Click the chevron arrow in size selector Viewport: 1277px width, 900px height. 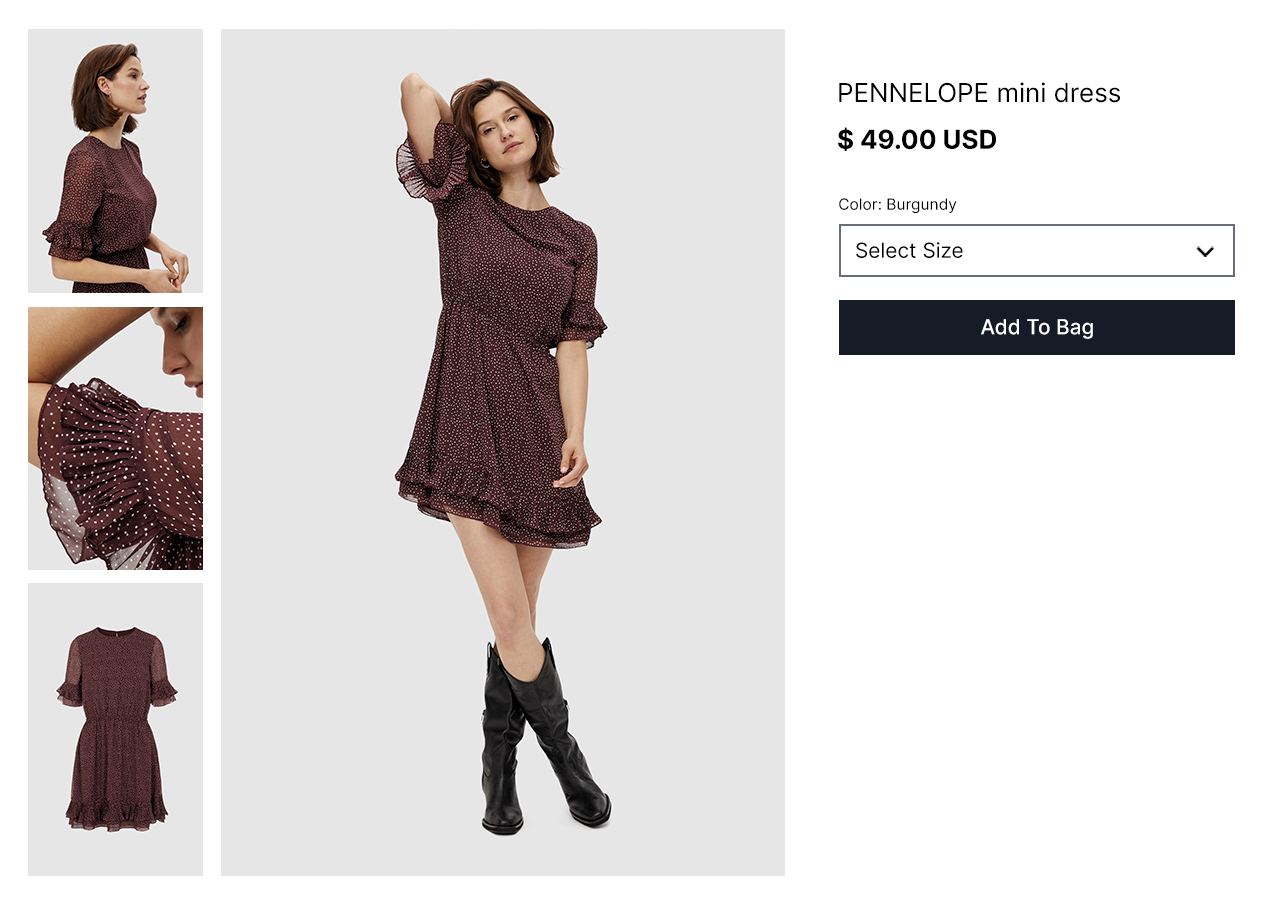(1205, 251)
